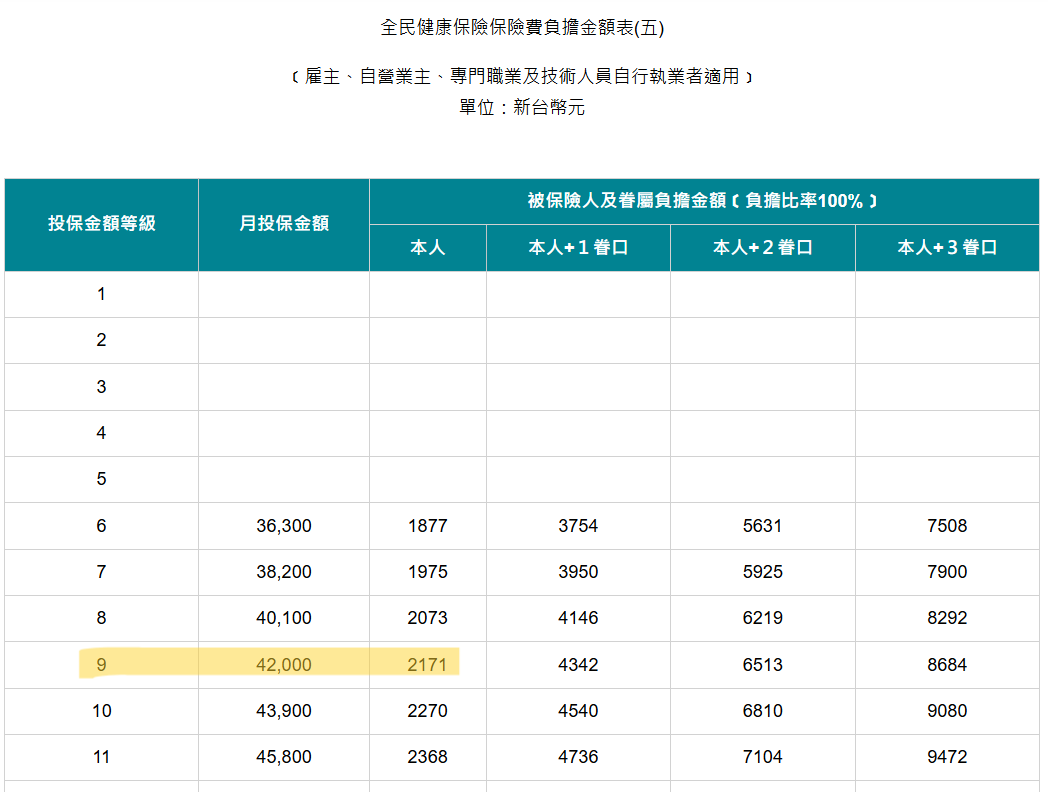Select the 本人+2 眷口 column header

762,248
